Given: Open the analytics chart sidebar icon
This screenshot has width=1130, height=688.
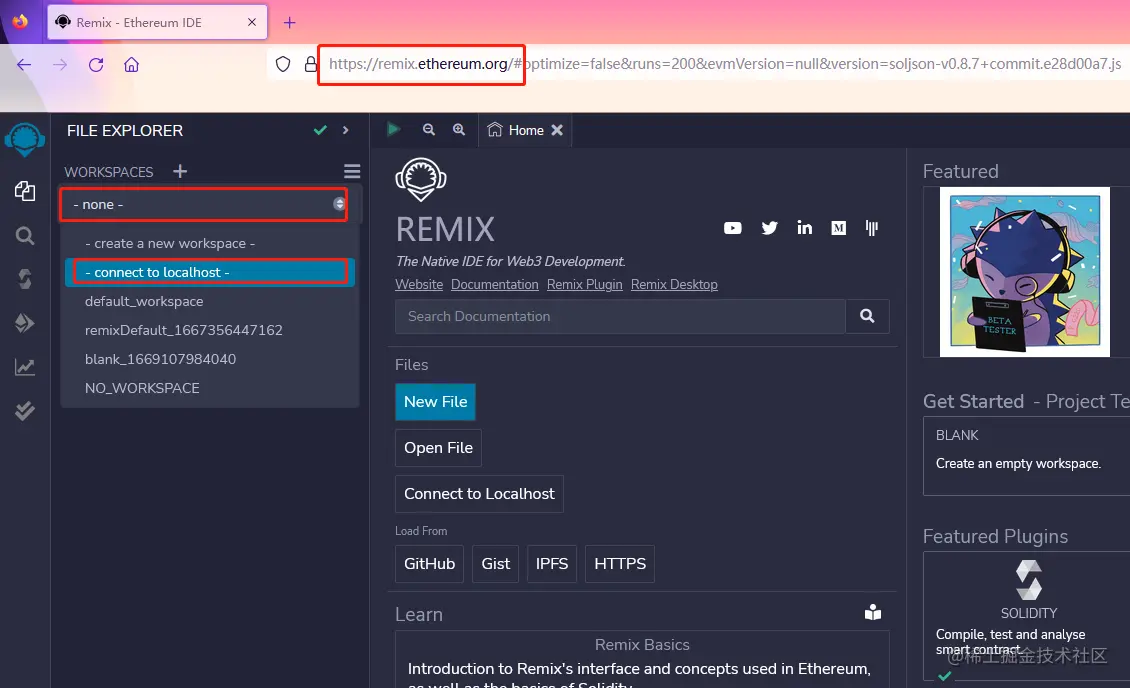Looking at the screenshot, I should point(25,367).
